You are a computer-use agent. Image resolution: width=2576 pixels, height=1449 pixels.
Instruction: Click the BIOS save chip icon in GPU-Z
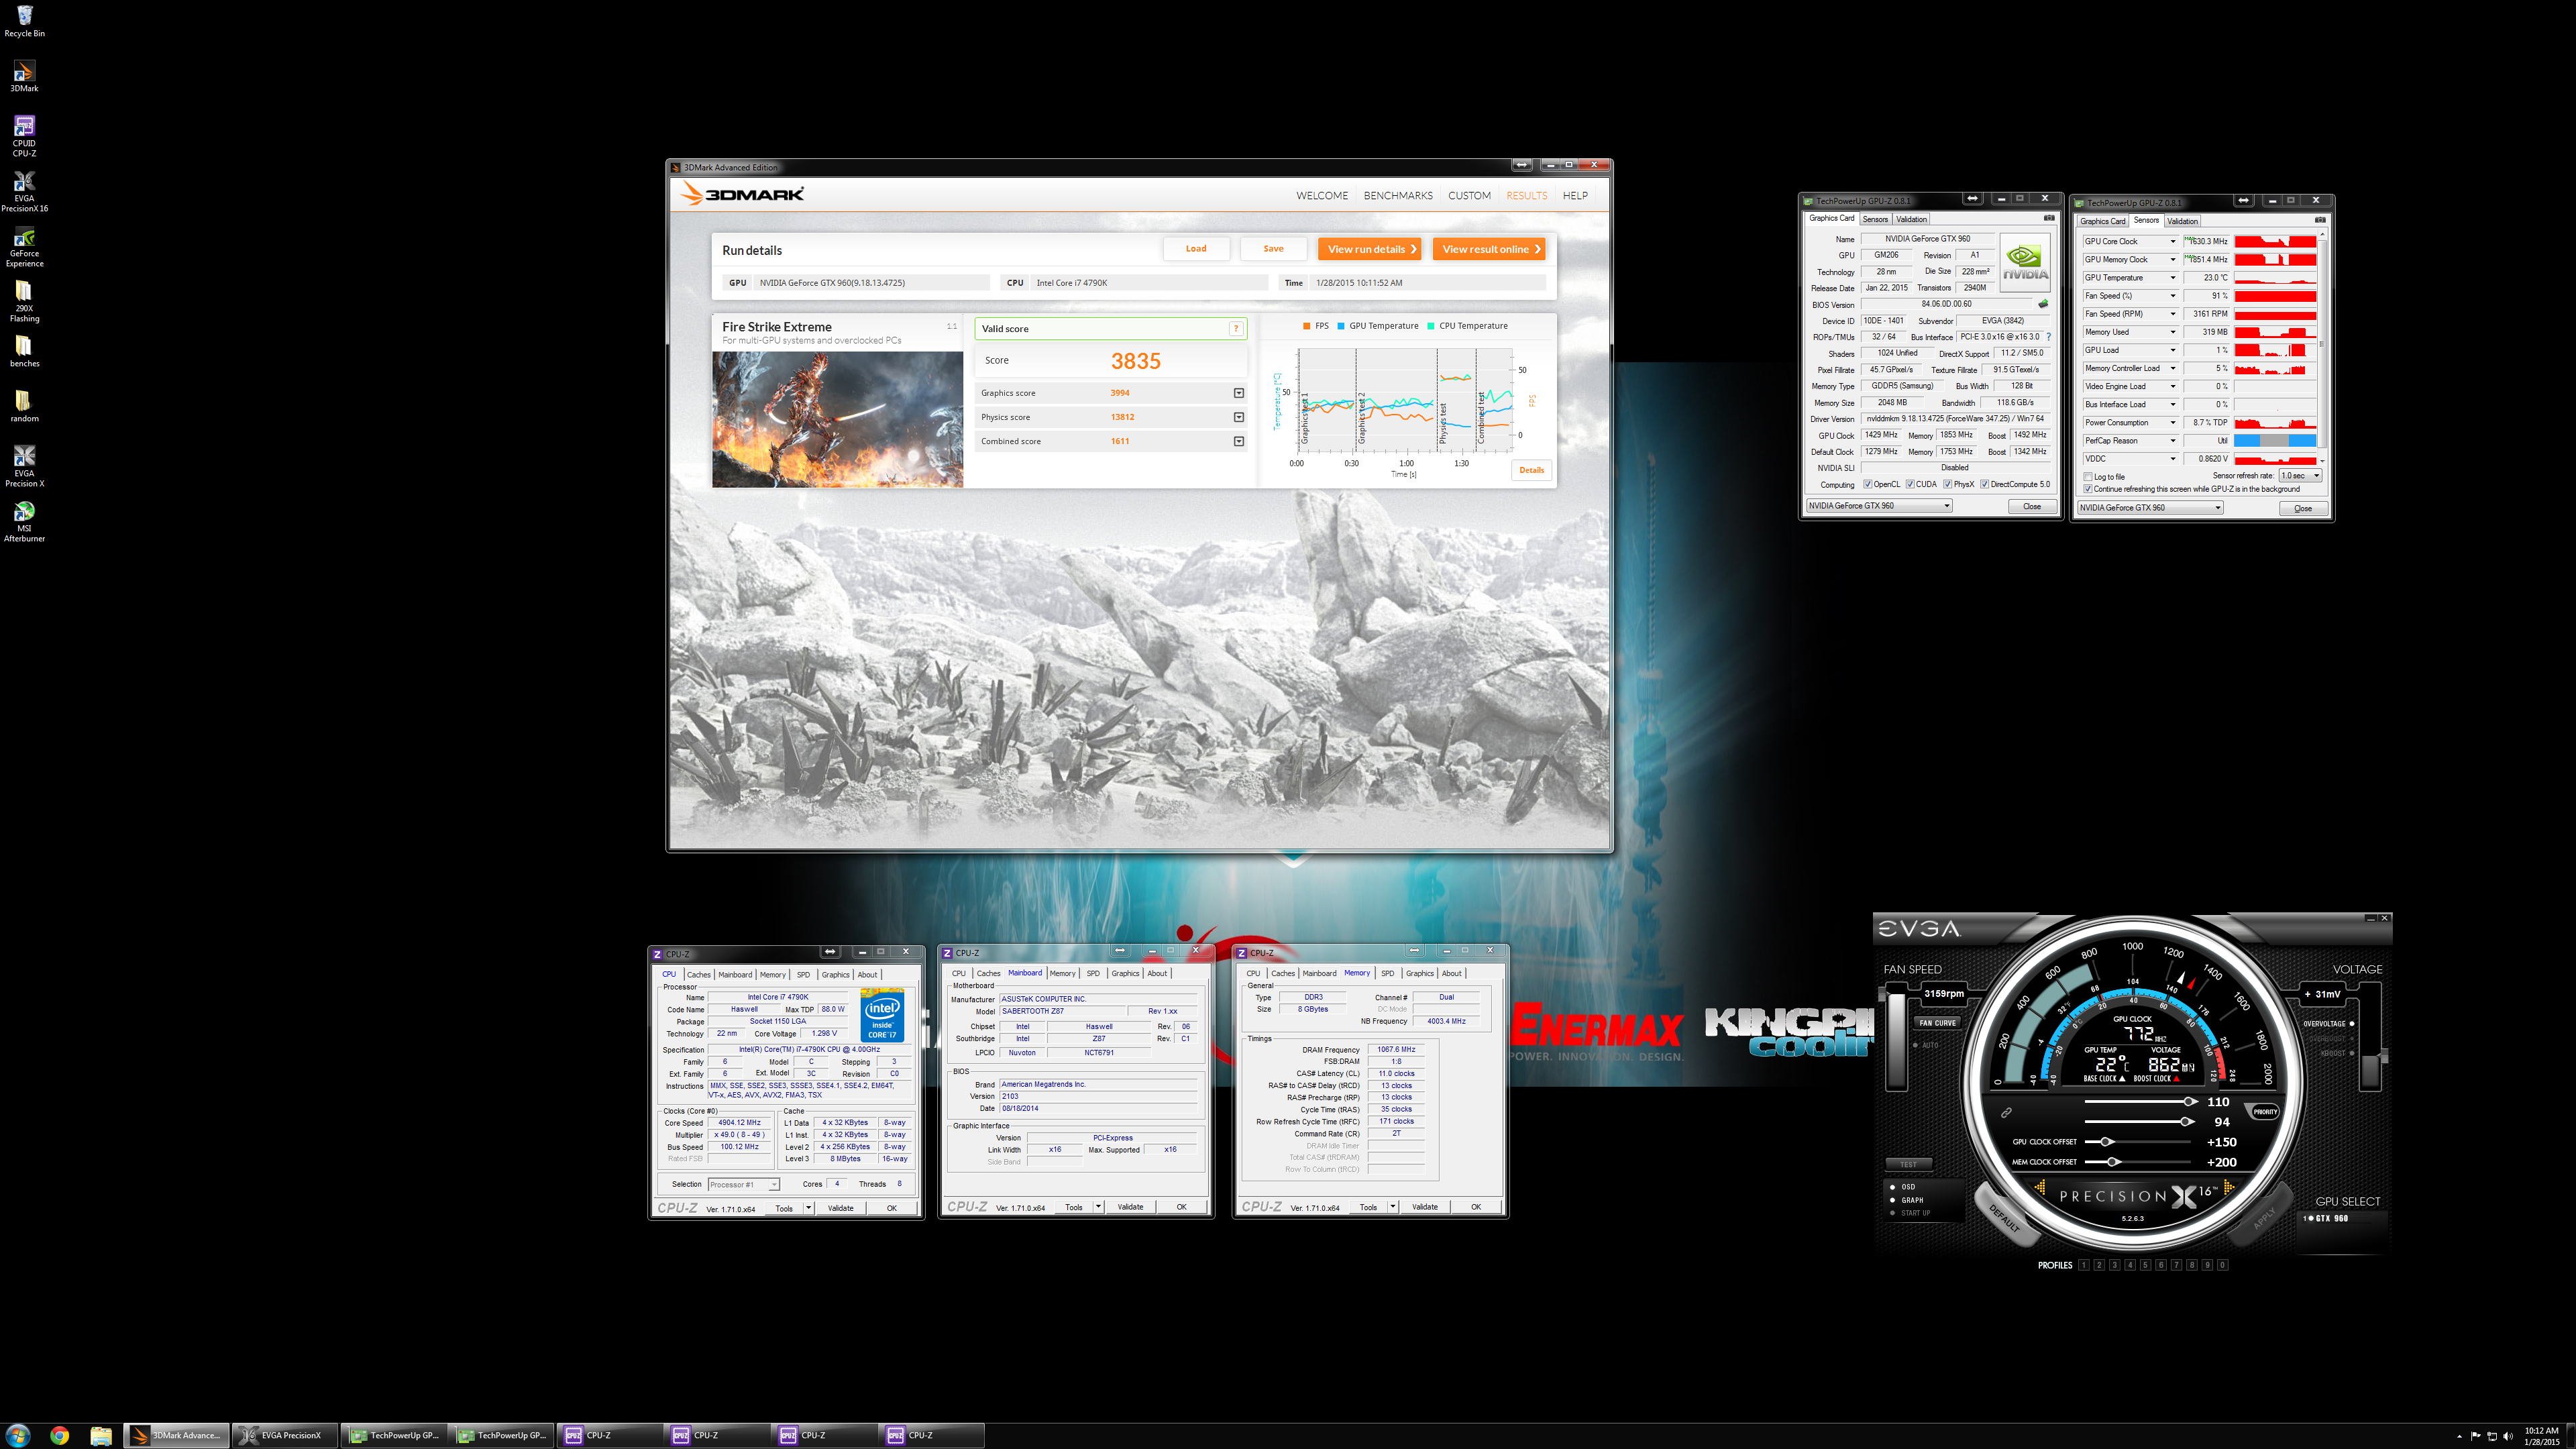click(x=2043, y=304)
